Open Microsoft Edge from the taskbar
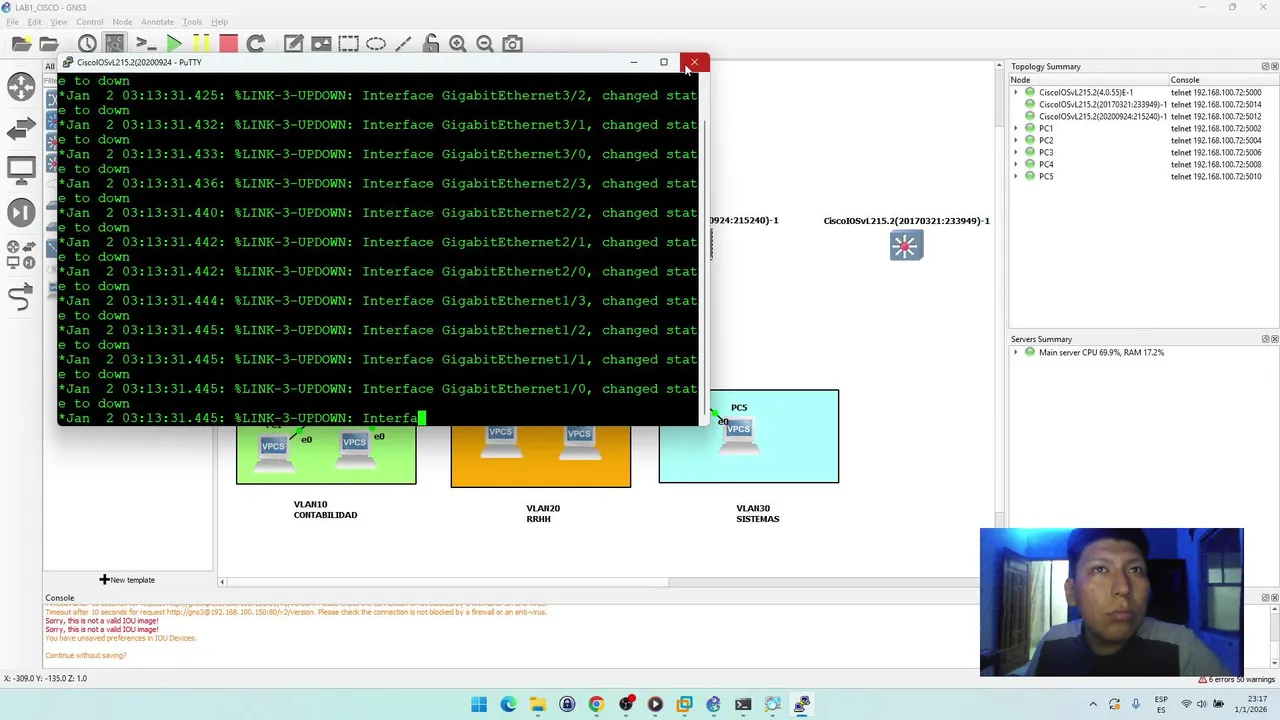The image size is (1280, 720). pos(508,705)
